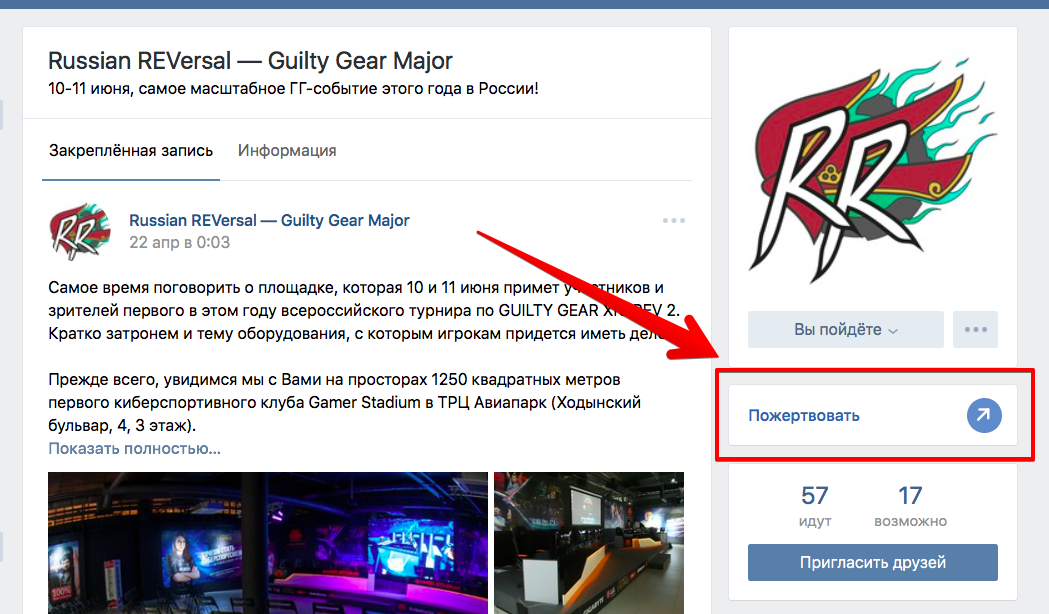Click the small RR avatar in the post header
Screen dimensions: 1049x614
79,231
